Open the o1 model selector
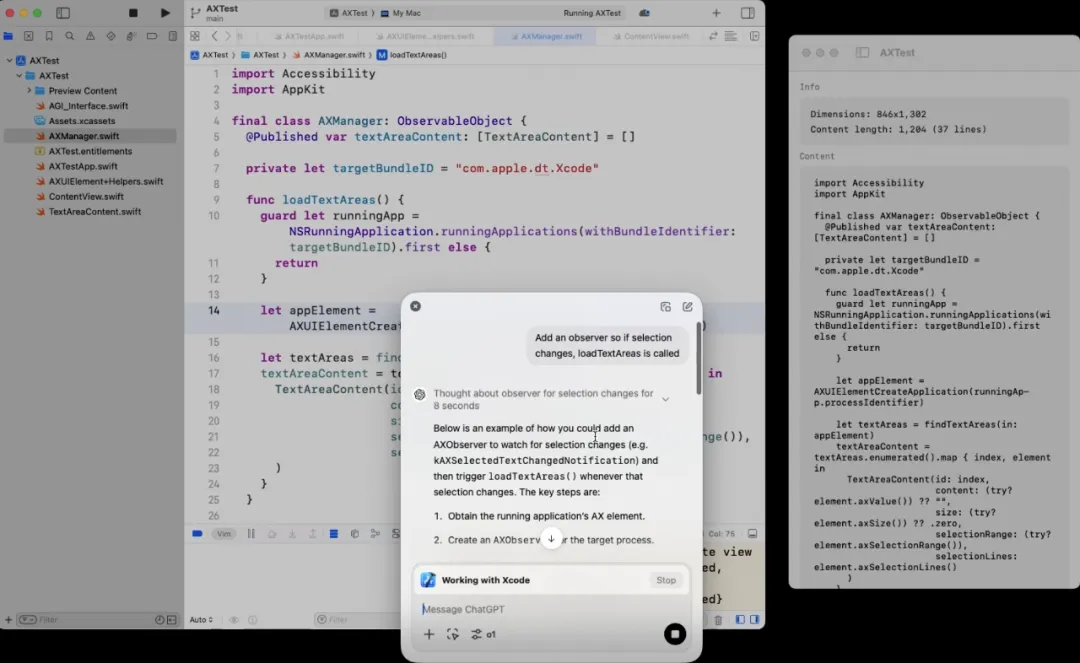 (x=484, y=634)
